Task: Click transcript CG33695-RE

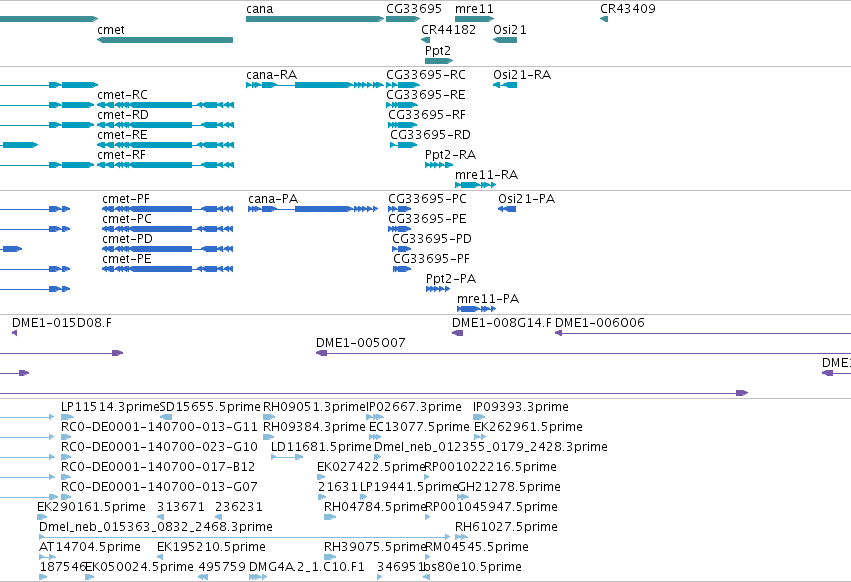Action: tap(402, 105)
